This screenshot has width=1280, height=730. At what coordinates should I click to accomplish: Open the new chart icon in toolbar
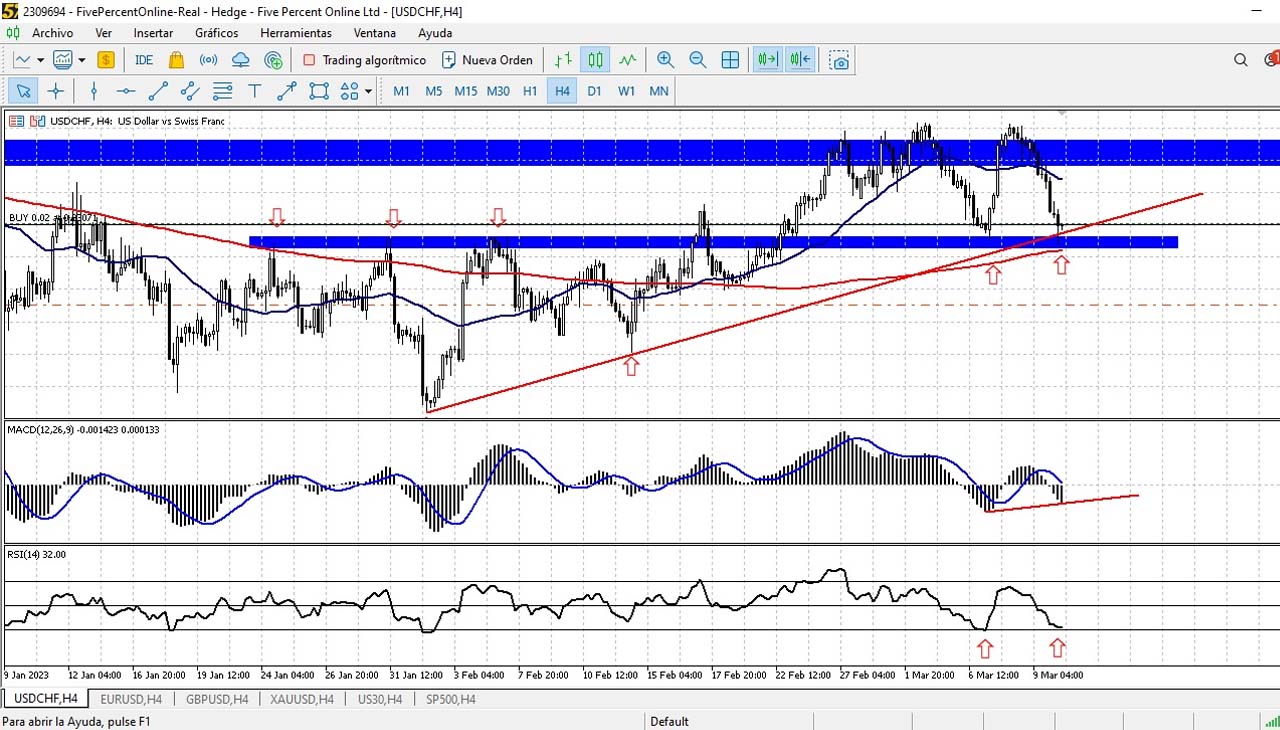[21, 60]
